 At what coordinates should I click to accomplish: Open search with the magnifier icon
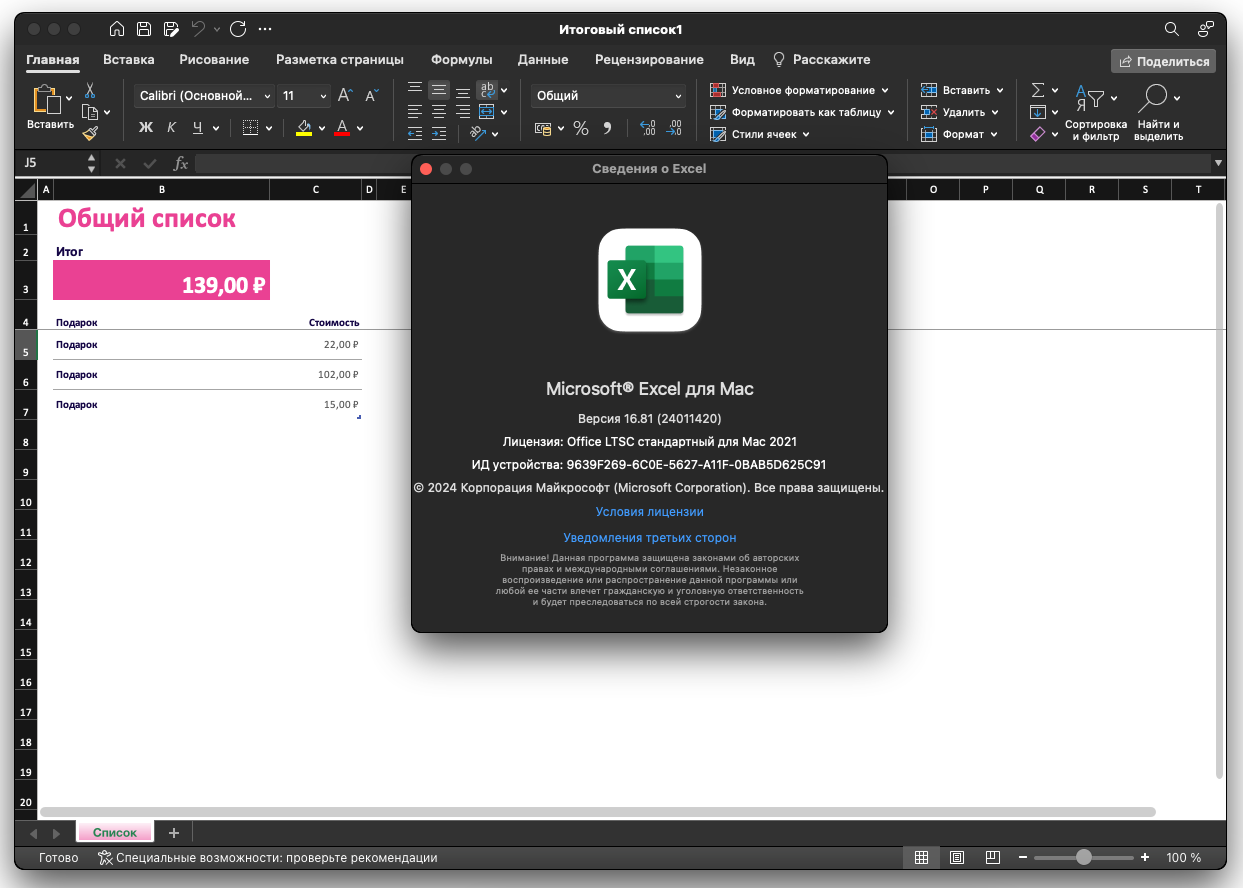coord(1172,29)
